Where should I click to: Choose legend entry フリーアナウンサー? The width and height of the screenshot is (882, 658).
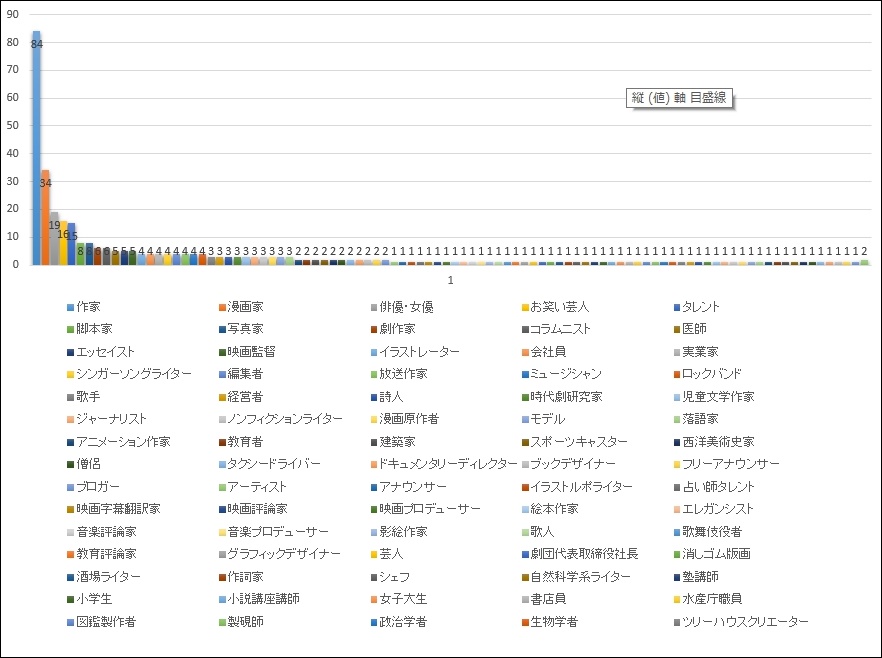(x=727, y=464)
